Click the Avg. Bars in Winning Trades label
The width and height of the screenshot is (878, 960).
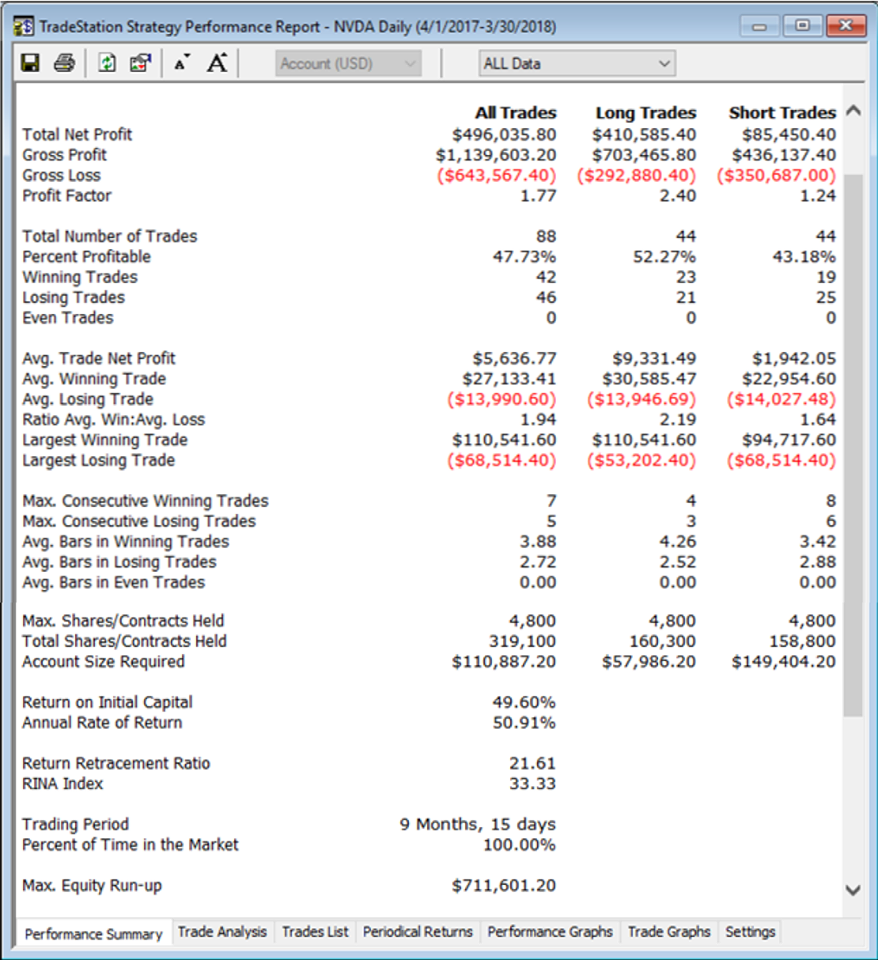tap(126, 542)
